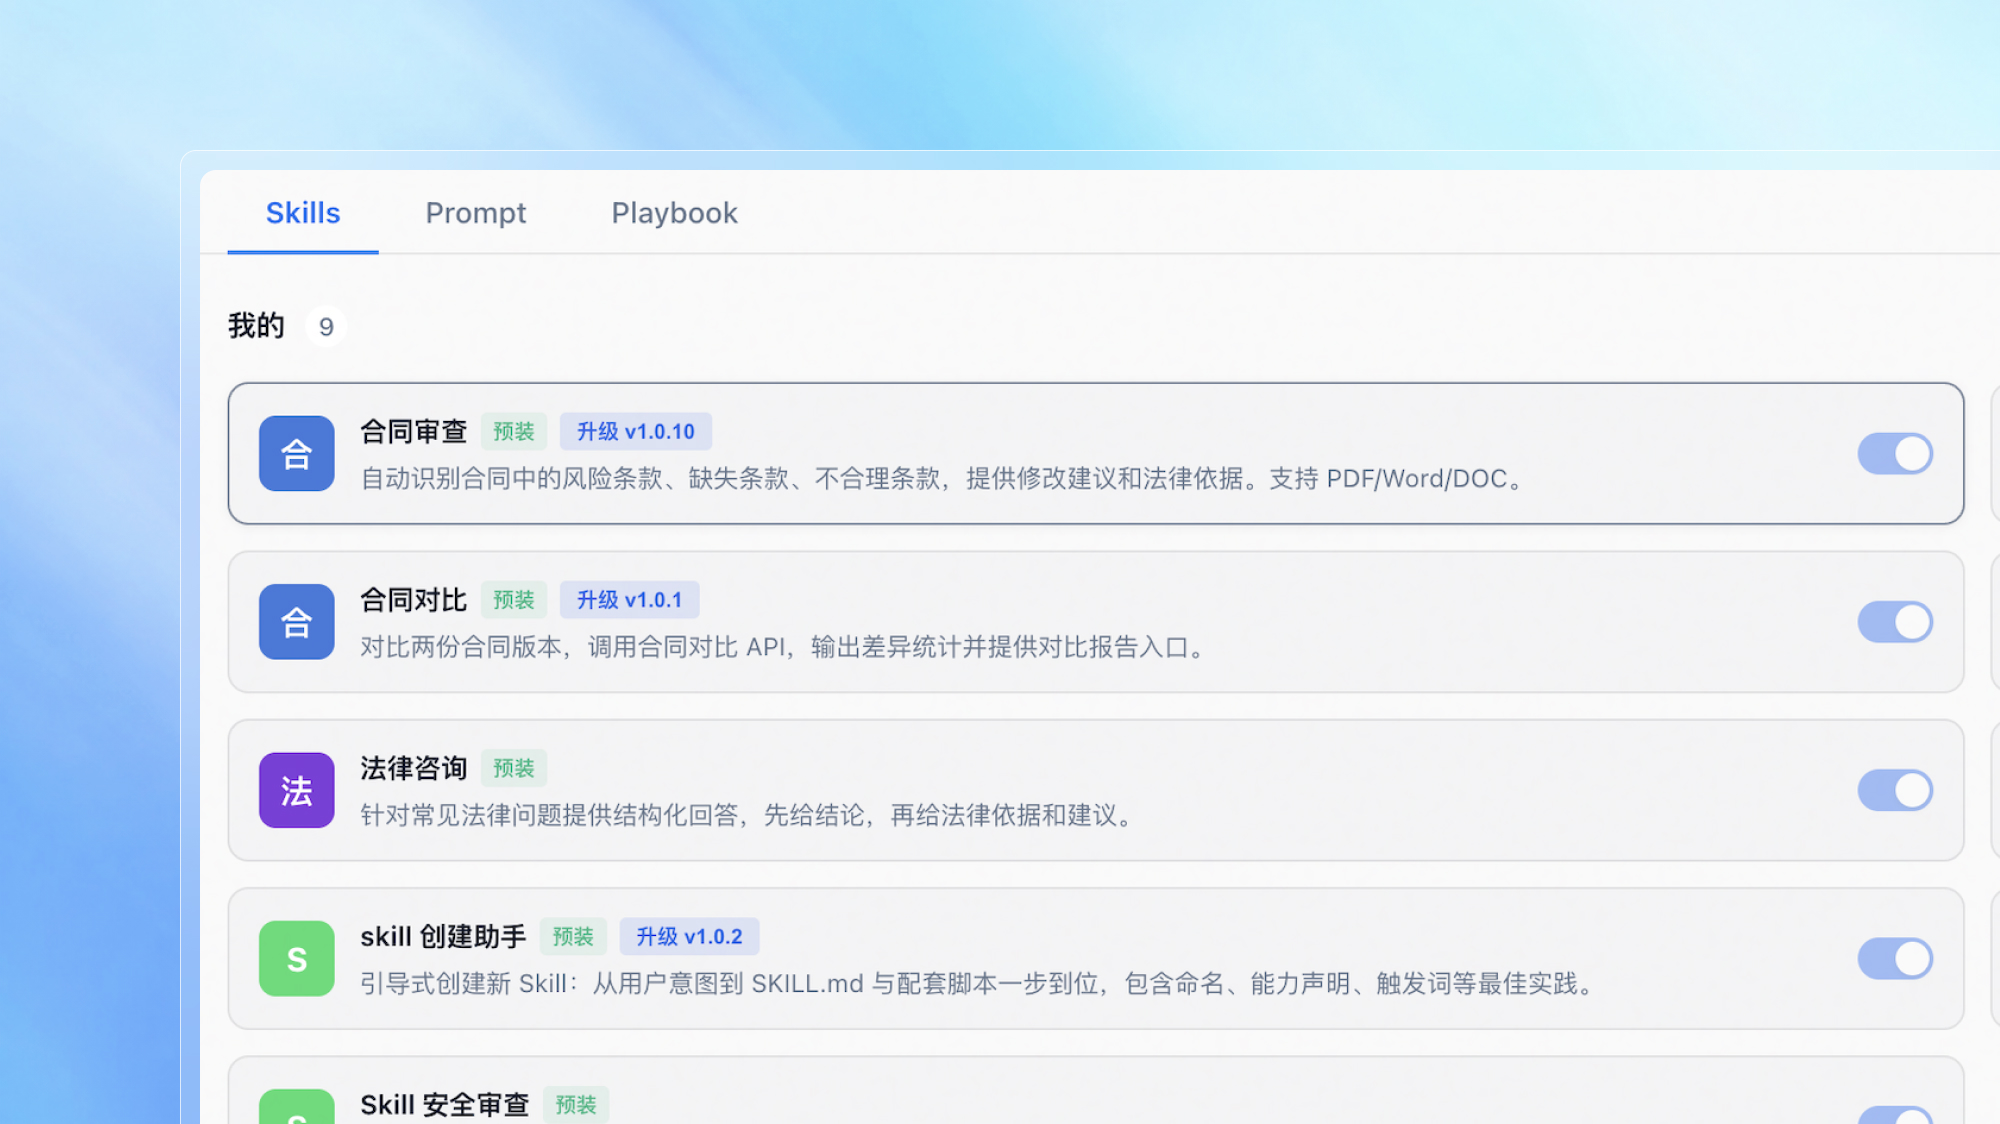Open the Prompt tab
The image size is (2000, 1124).
tap(476, 213)
